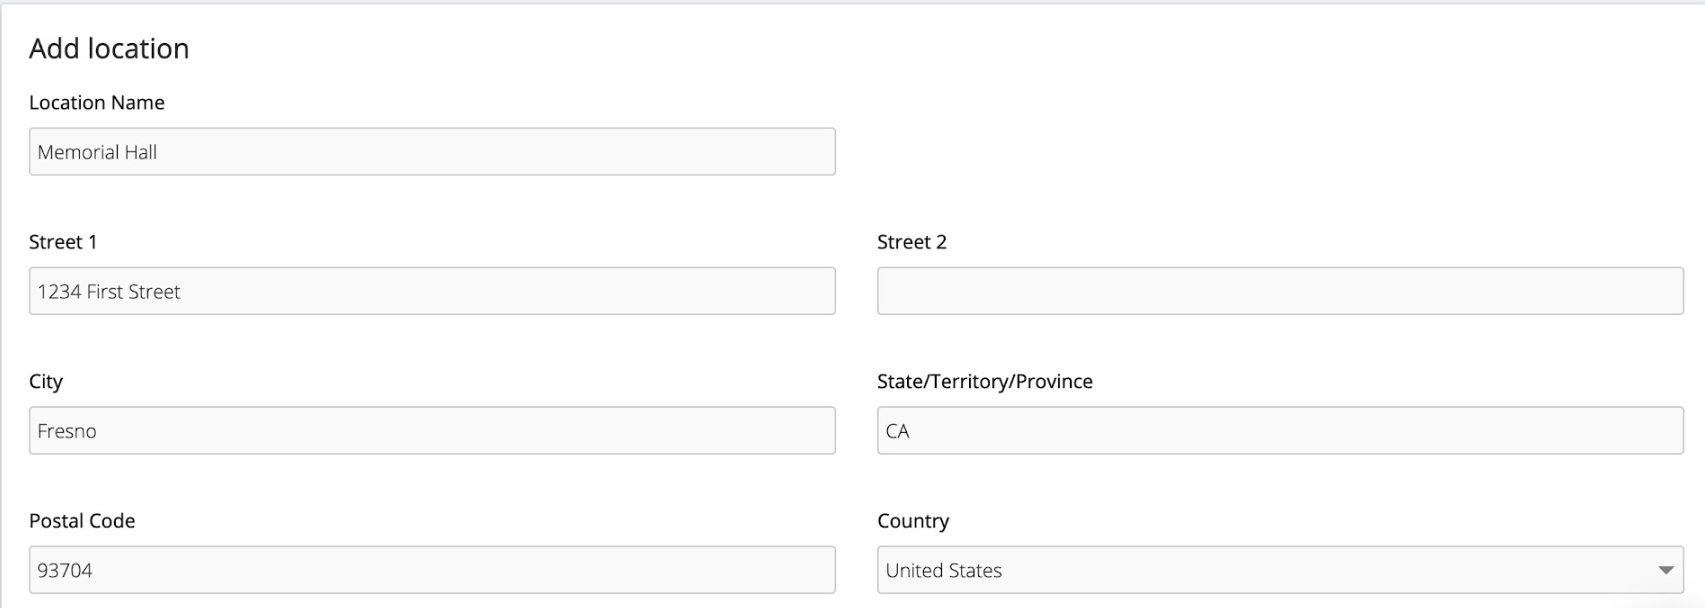Screen dimensions: 1705x608
Task: Click the empty Street 2 field
Action: 1280,291
